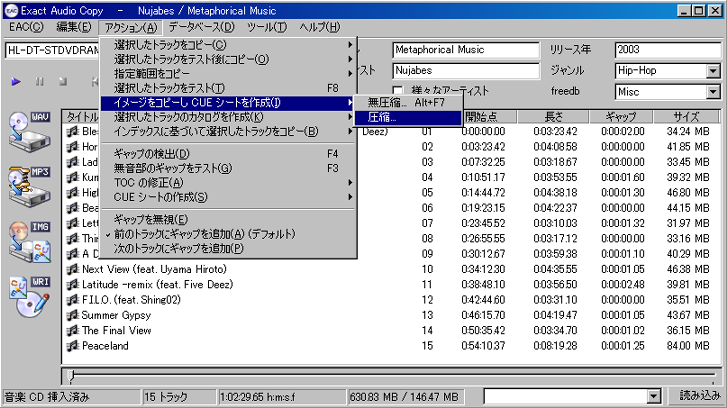Select track Next View (feat. Uyama Hiroto)
The width and height of the screenshot is (727, 408).
pyautogui.click(x=390, y=269)
